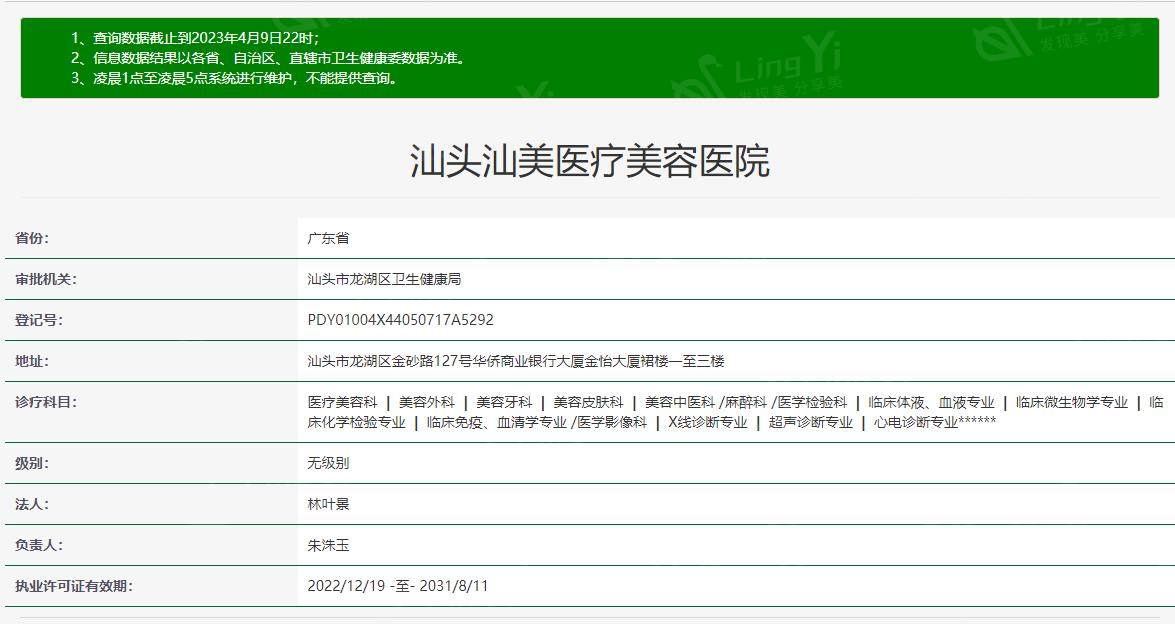The image size is (1175, 624).
Task: Select the 负责人 label
Action: click(38, 545)
